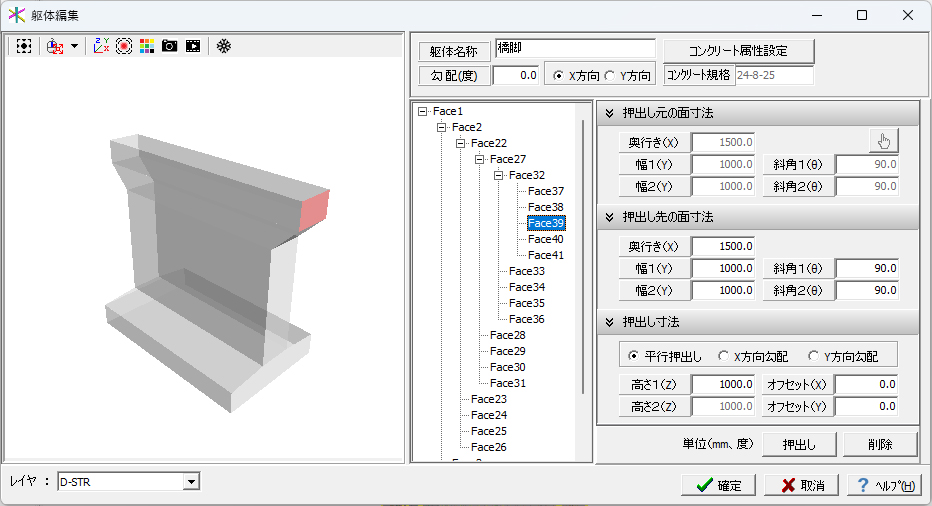This screenshot has height=506, width=932.
Task: Open the color palette grid icon
Action: [146, 46]
